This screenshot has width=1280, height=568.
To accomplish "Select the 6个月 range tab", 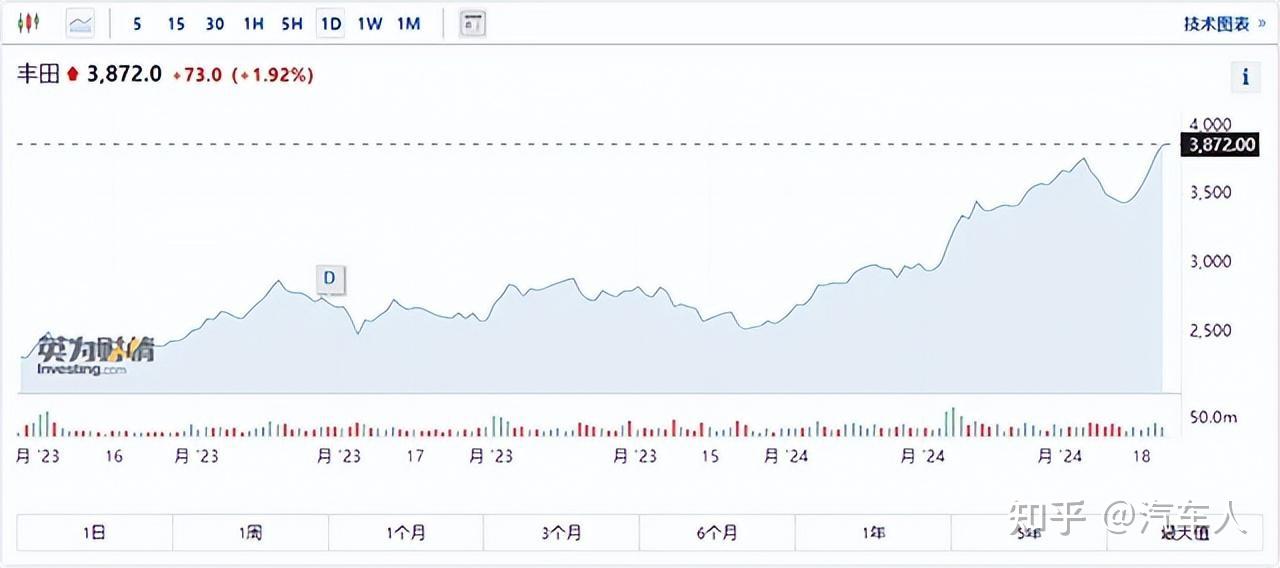I will (x=717, y=532).
